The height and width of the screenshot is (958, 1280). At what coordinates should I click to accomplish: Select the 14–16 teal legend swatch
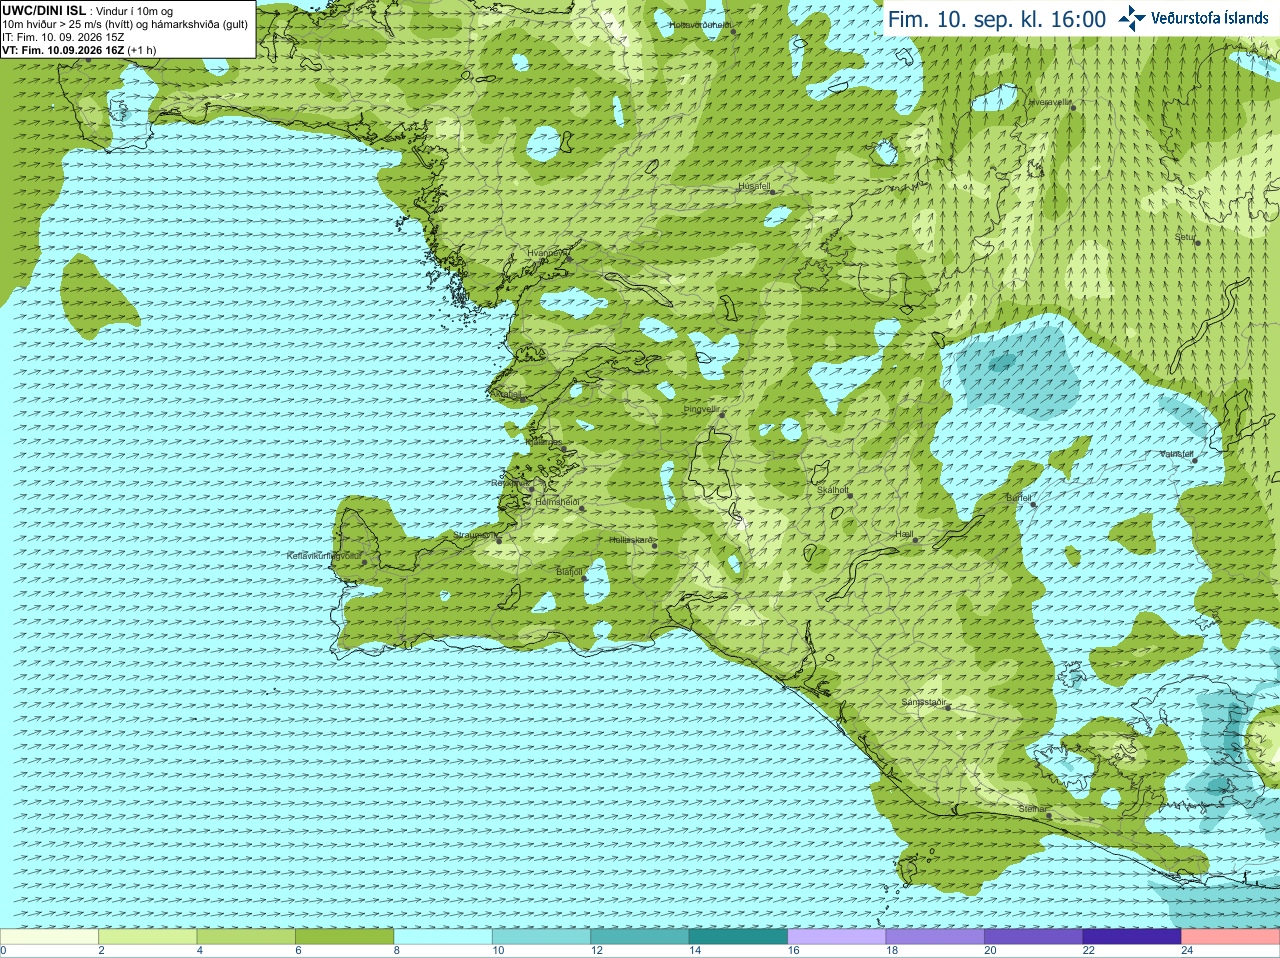click(x=738, y=937)
